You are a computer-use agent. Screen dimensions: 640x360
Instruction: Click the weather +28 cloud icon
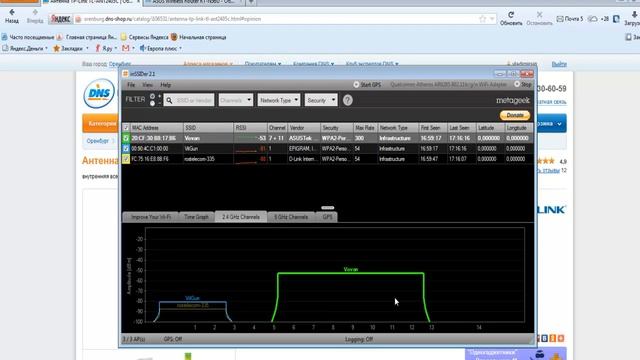(x=593, y=19)
